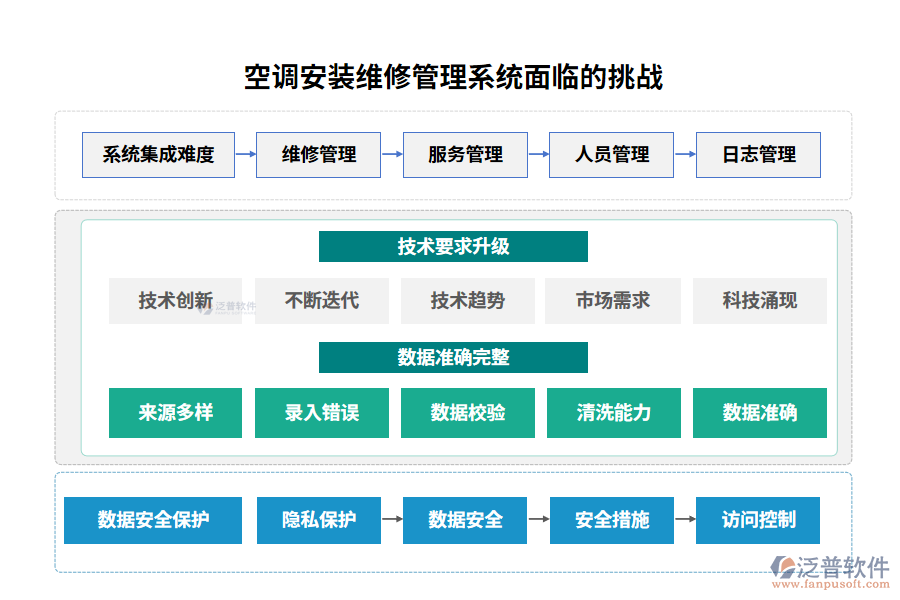Viewport: 900px width, 600px height.
Task: Select the 不断迭代 item
Action: coord(321,301)
